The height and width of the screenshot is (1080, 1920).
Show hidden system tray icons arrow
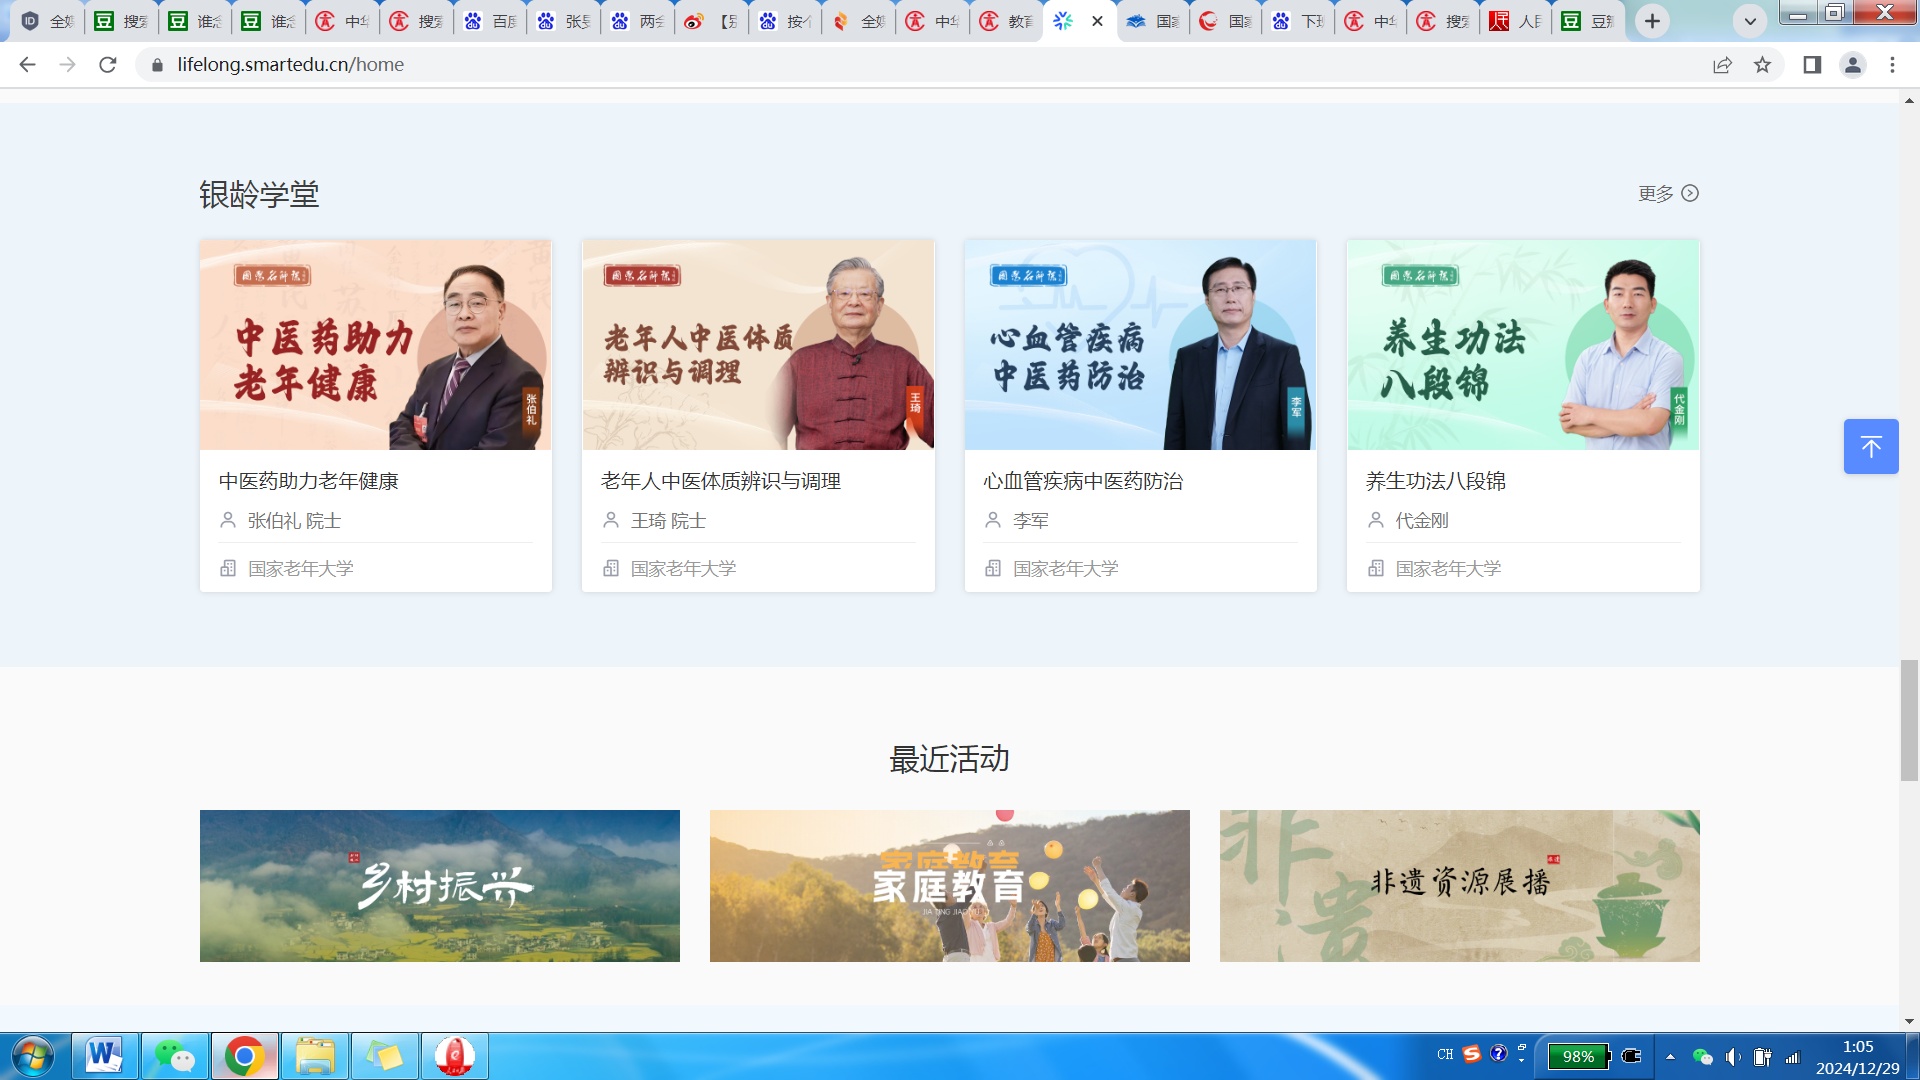[1670, 1056]
